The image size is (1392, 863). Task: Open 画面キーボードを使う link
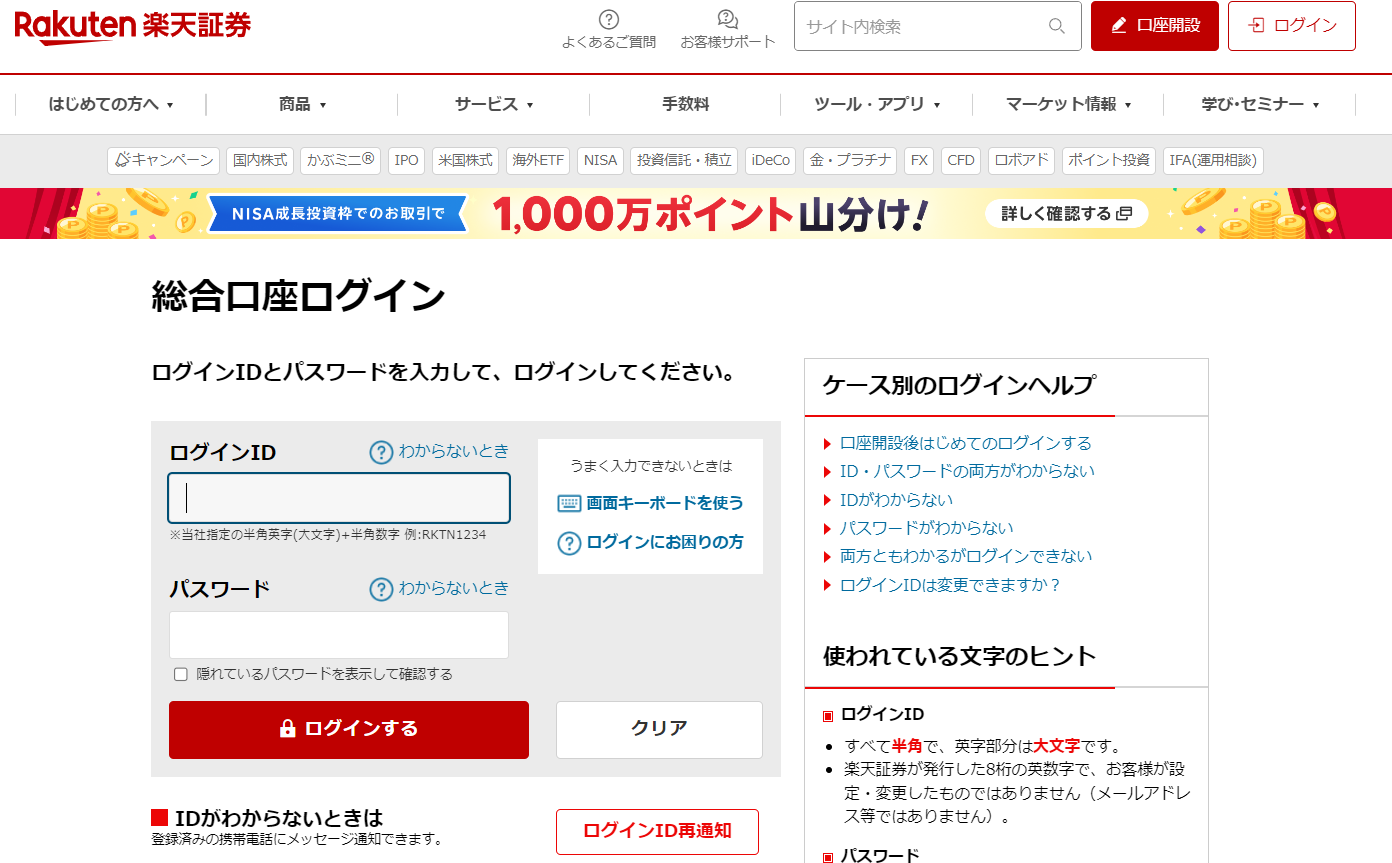tap(651, 503)
